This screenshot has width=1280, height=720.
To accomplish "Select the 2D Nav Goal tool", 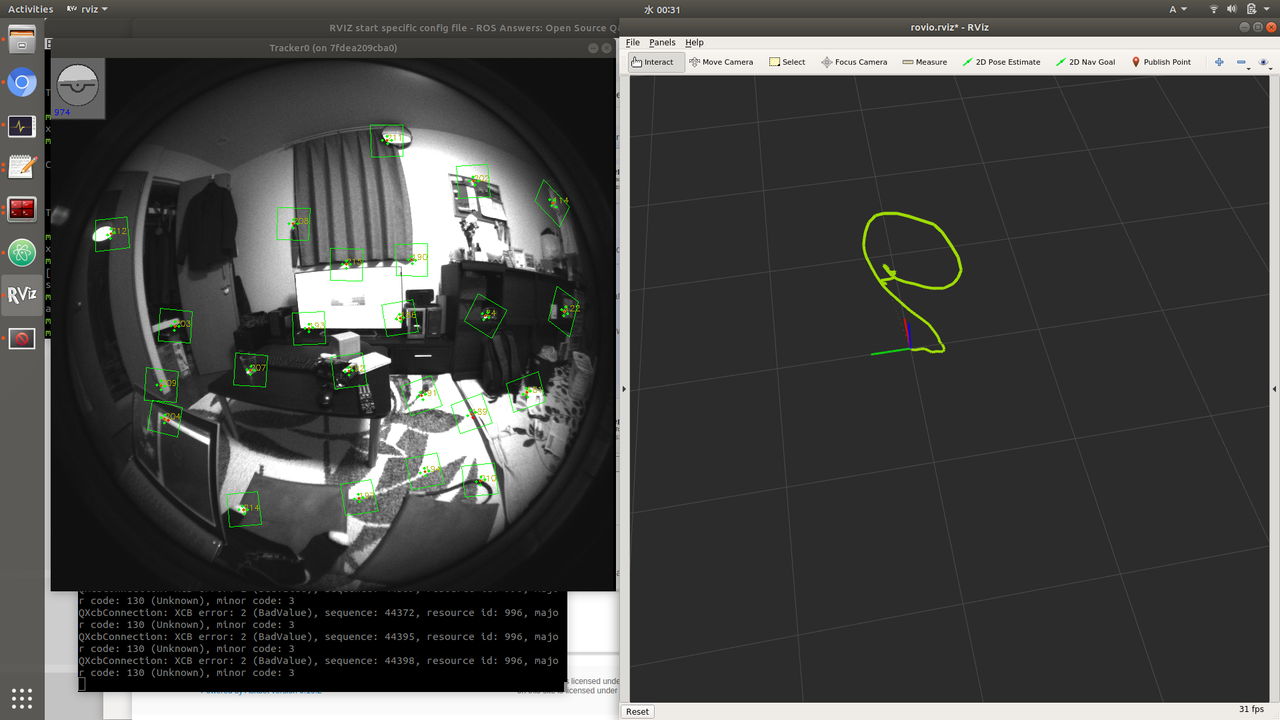I will point(1086,61).
